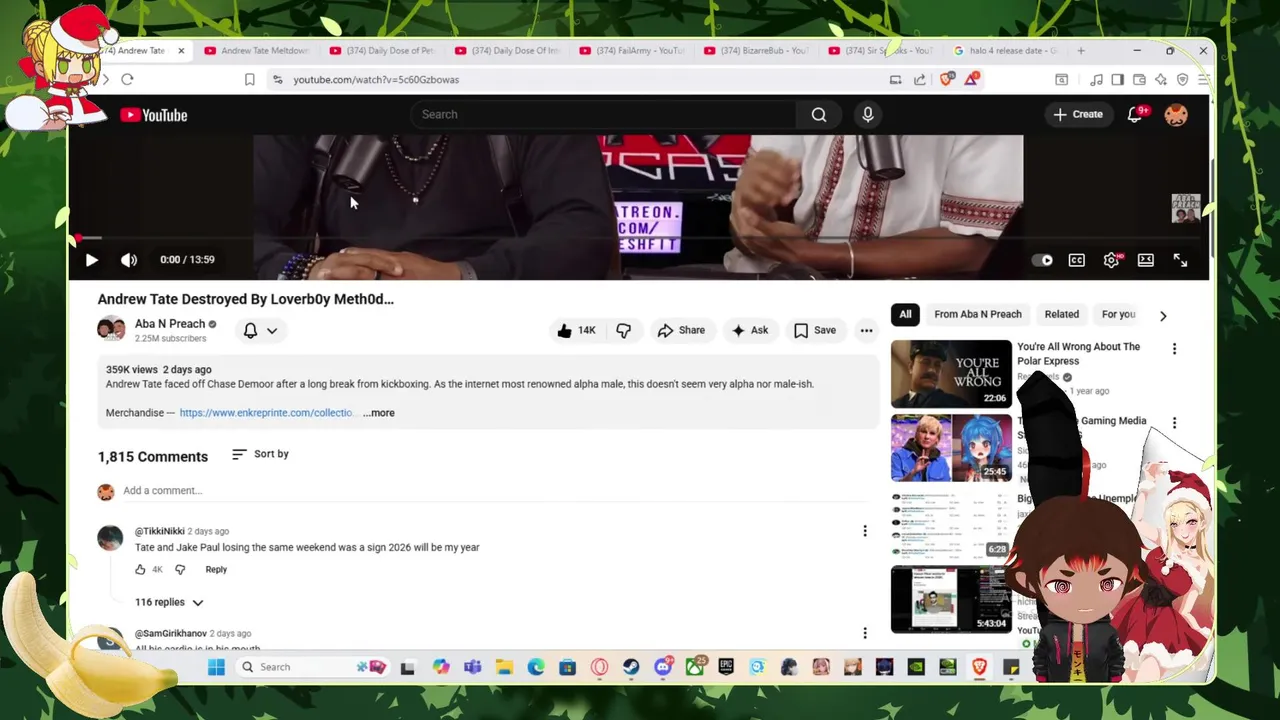Start voice search with microphone icon
This screenshot has width=1280, height=720.
tap(868, 114)
